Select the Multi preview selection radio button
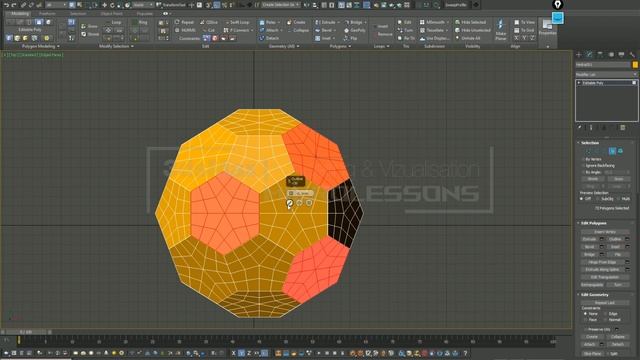The image size is (640, 360). [619, 199]
